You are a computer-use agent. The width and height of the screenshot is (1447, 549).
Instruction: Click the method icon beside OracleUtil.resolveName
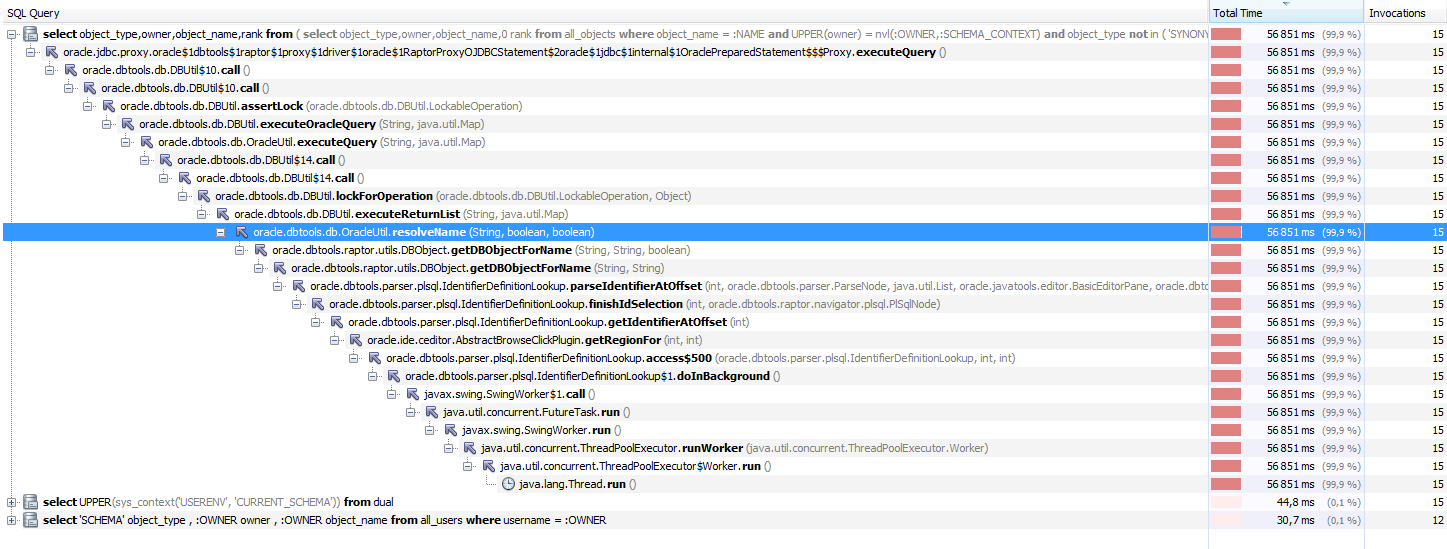[242, 232]
